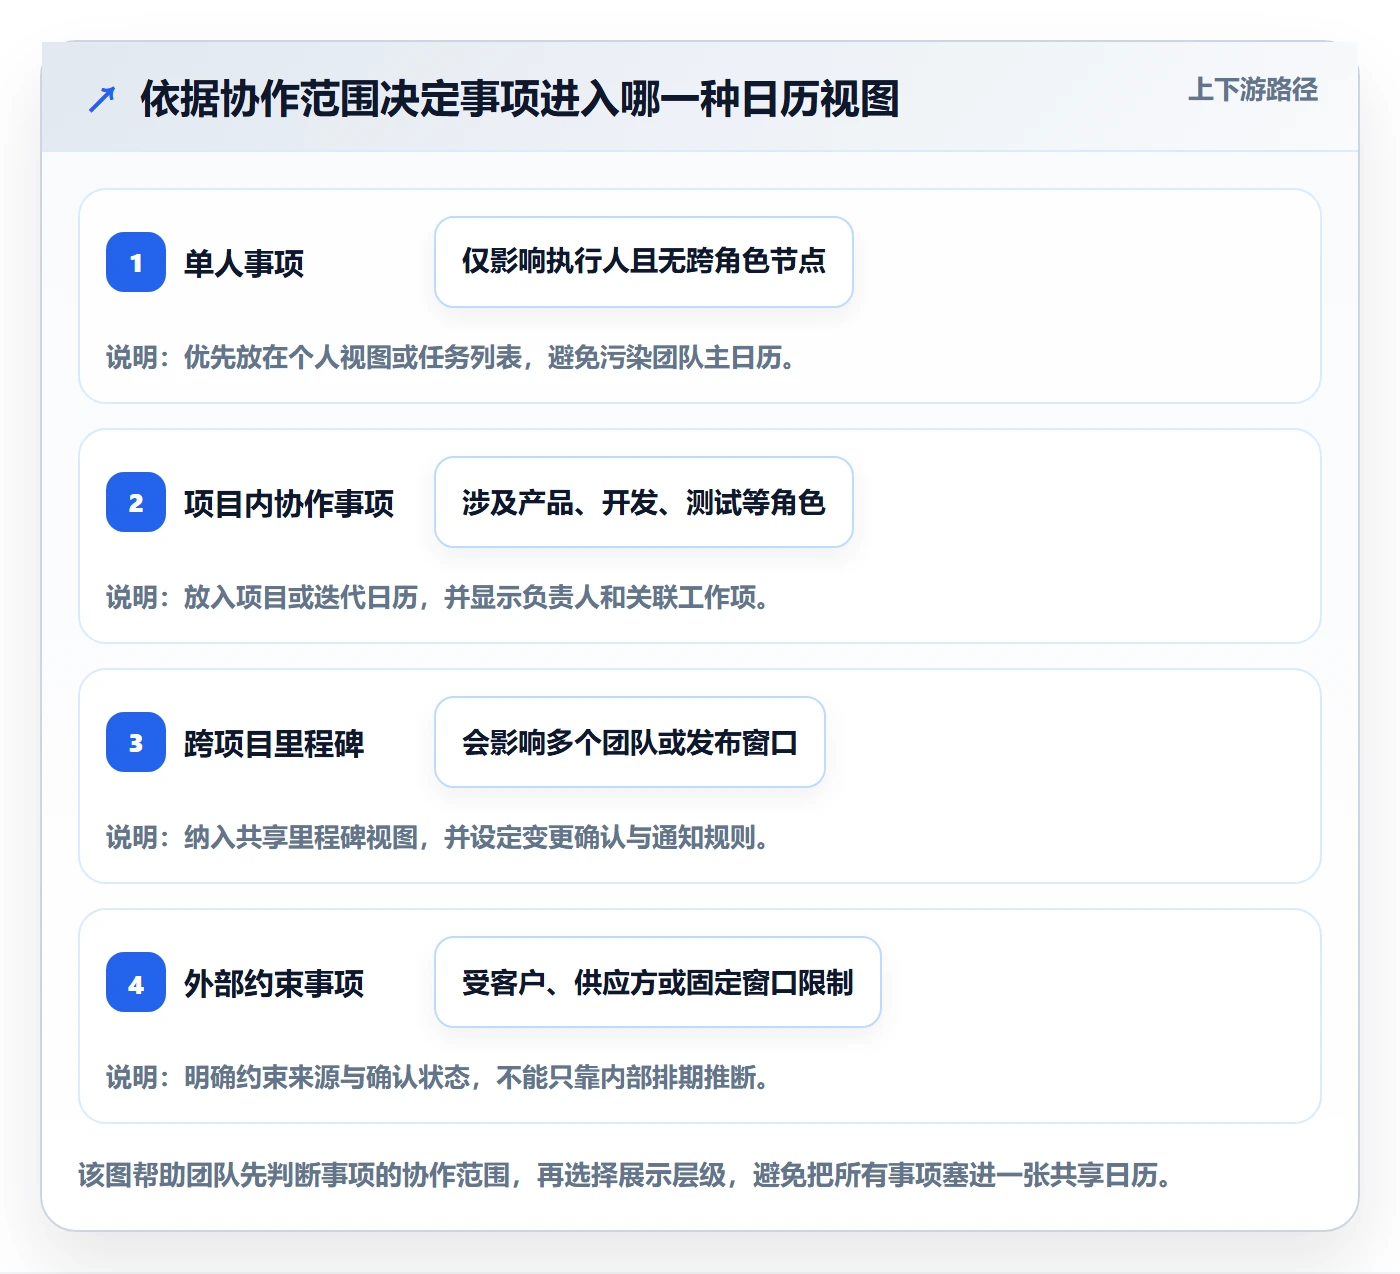Screen dimensions: 1400x1274
Task: Click the 会影响多个团队或发布窗口 condition box
Action: click(x=630, y=742)
